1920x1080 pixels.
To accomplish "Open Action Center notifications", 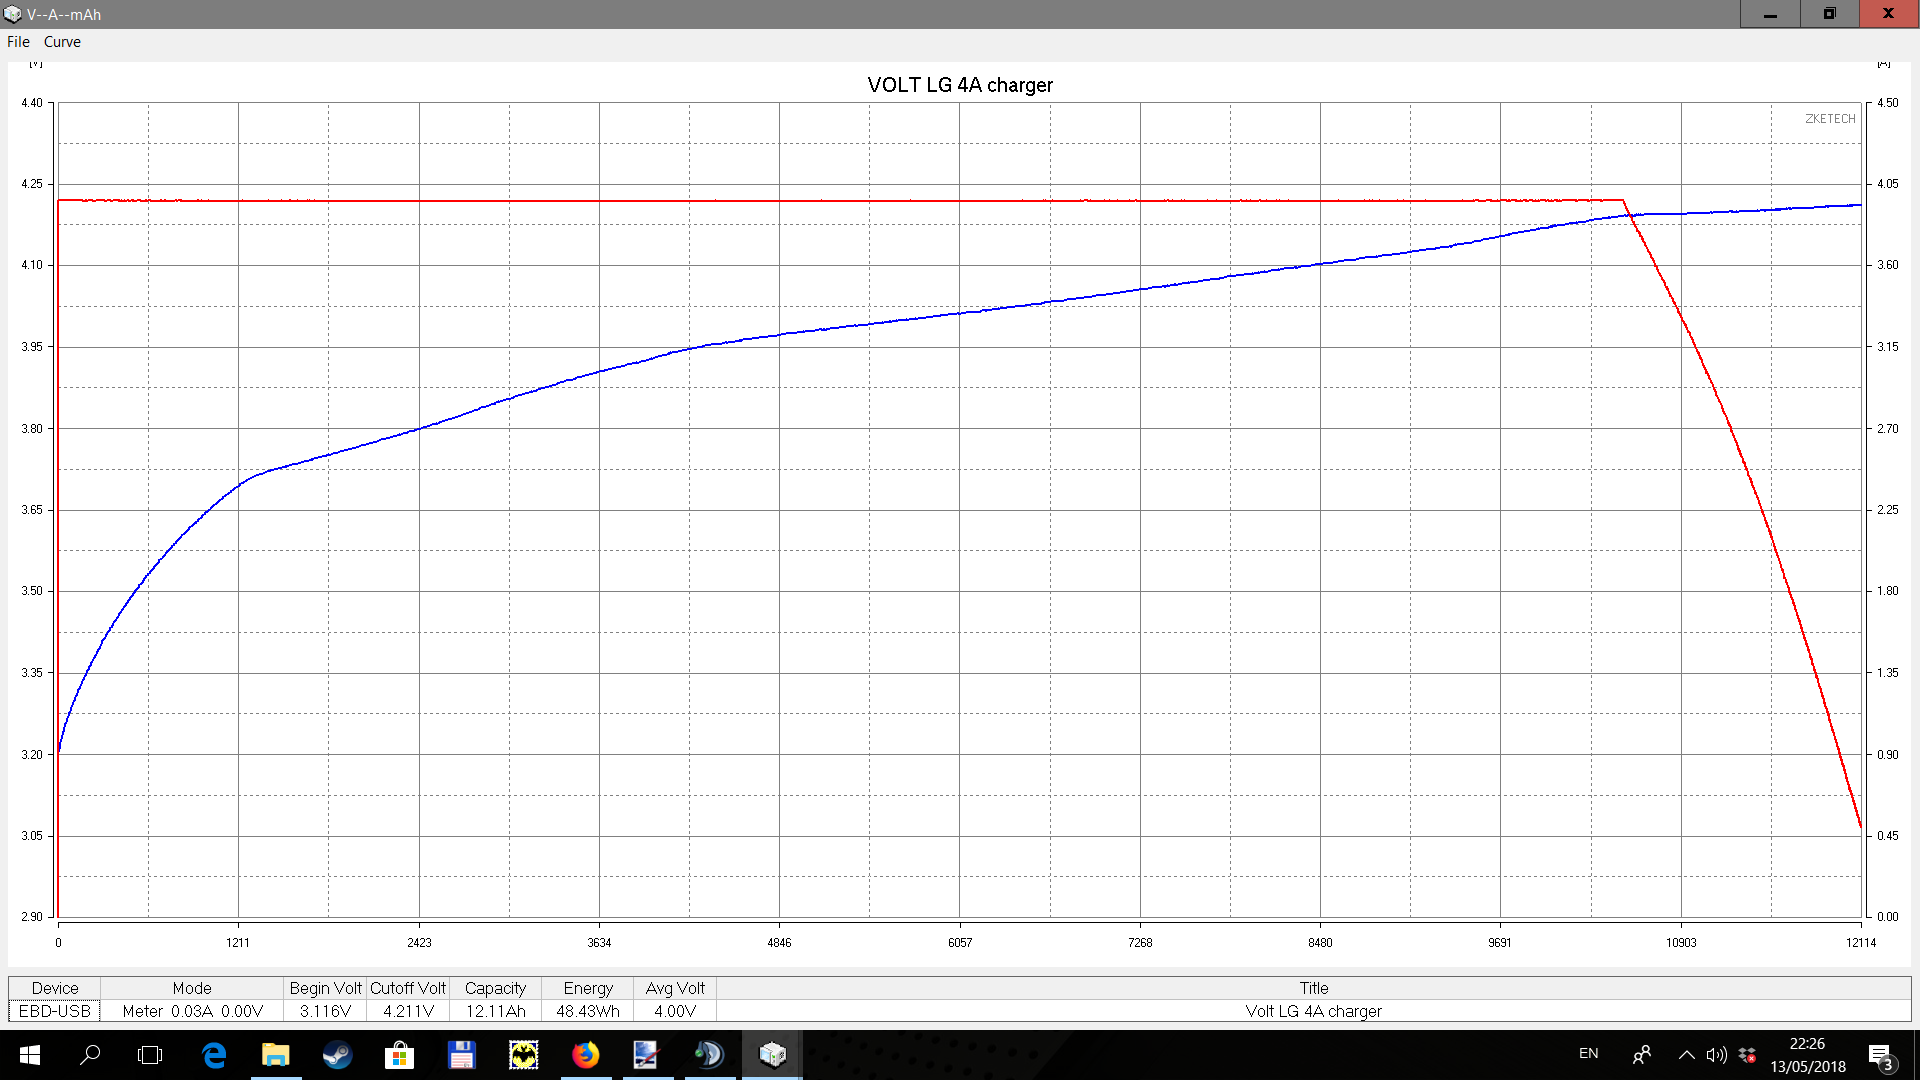I will [1880, 1056].
